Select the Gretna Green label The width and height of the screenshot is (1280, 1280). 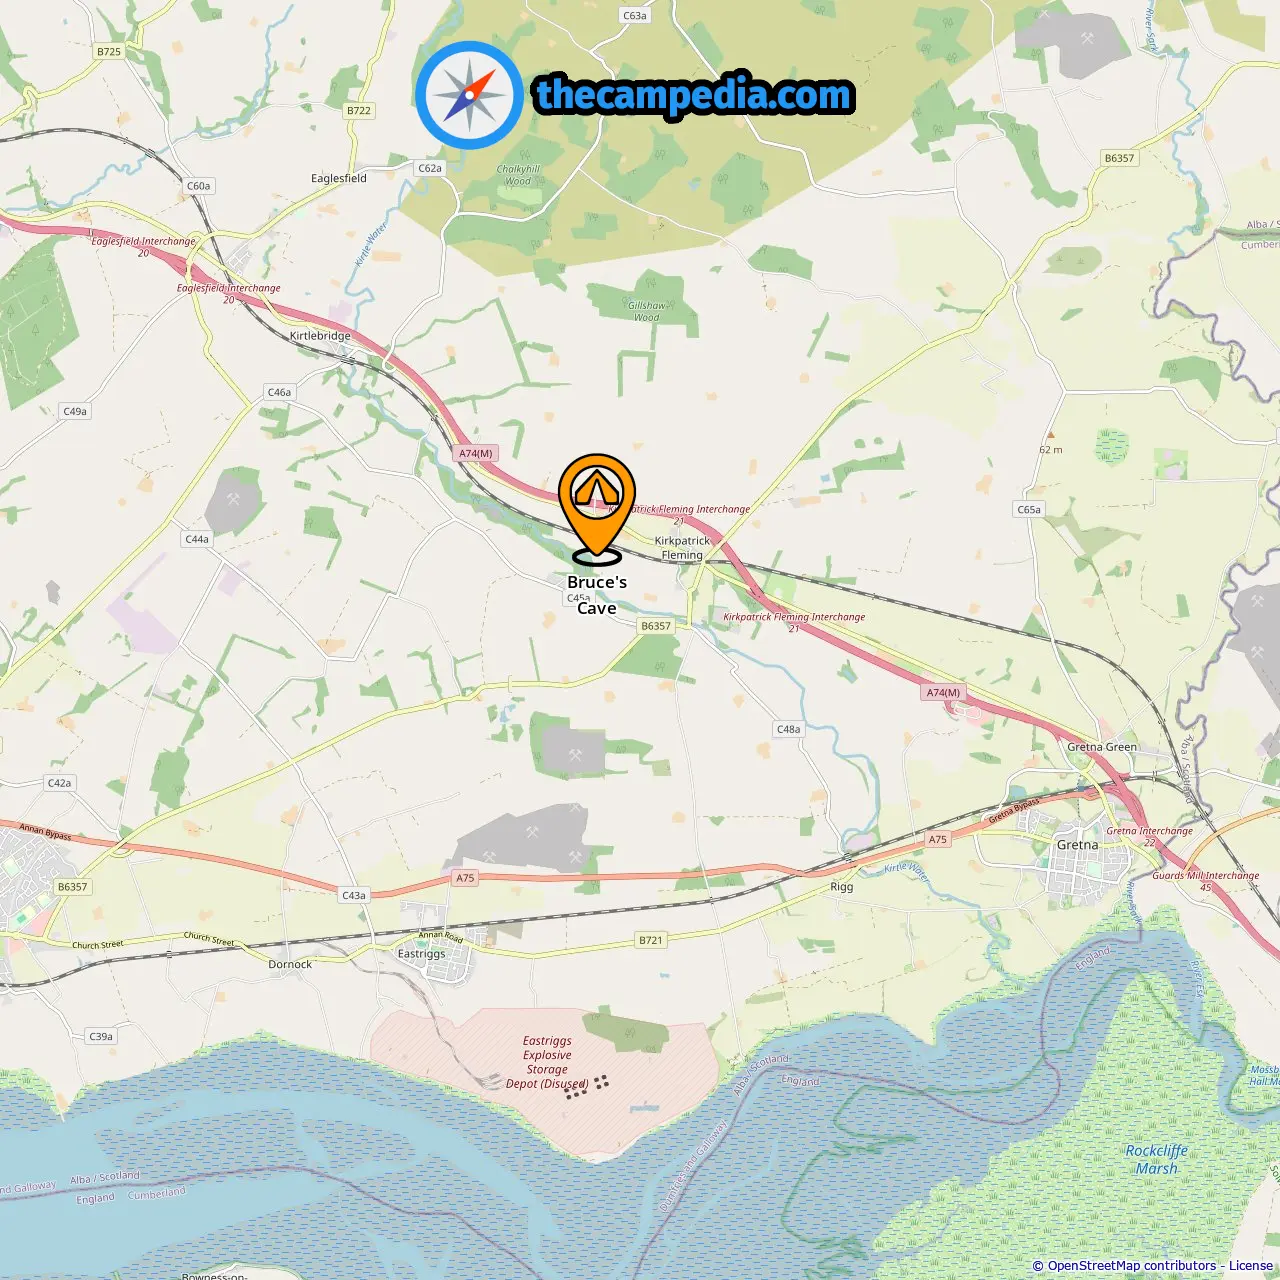(x=1102, y=747)
